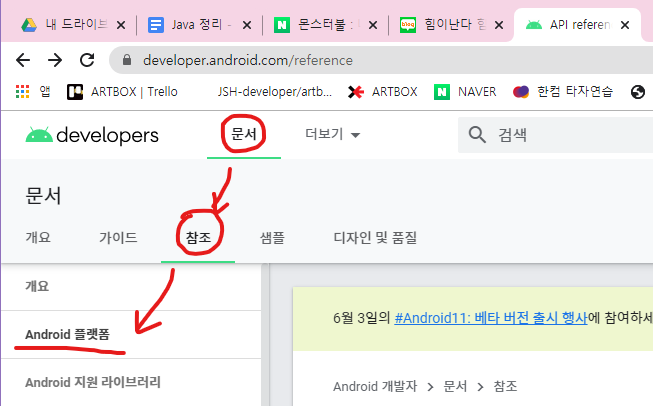Viewport: 653px width, 406px height.
Task: Click the Android developers logo
Action: coord(92,135)
